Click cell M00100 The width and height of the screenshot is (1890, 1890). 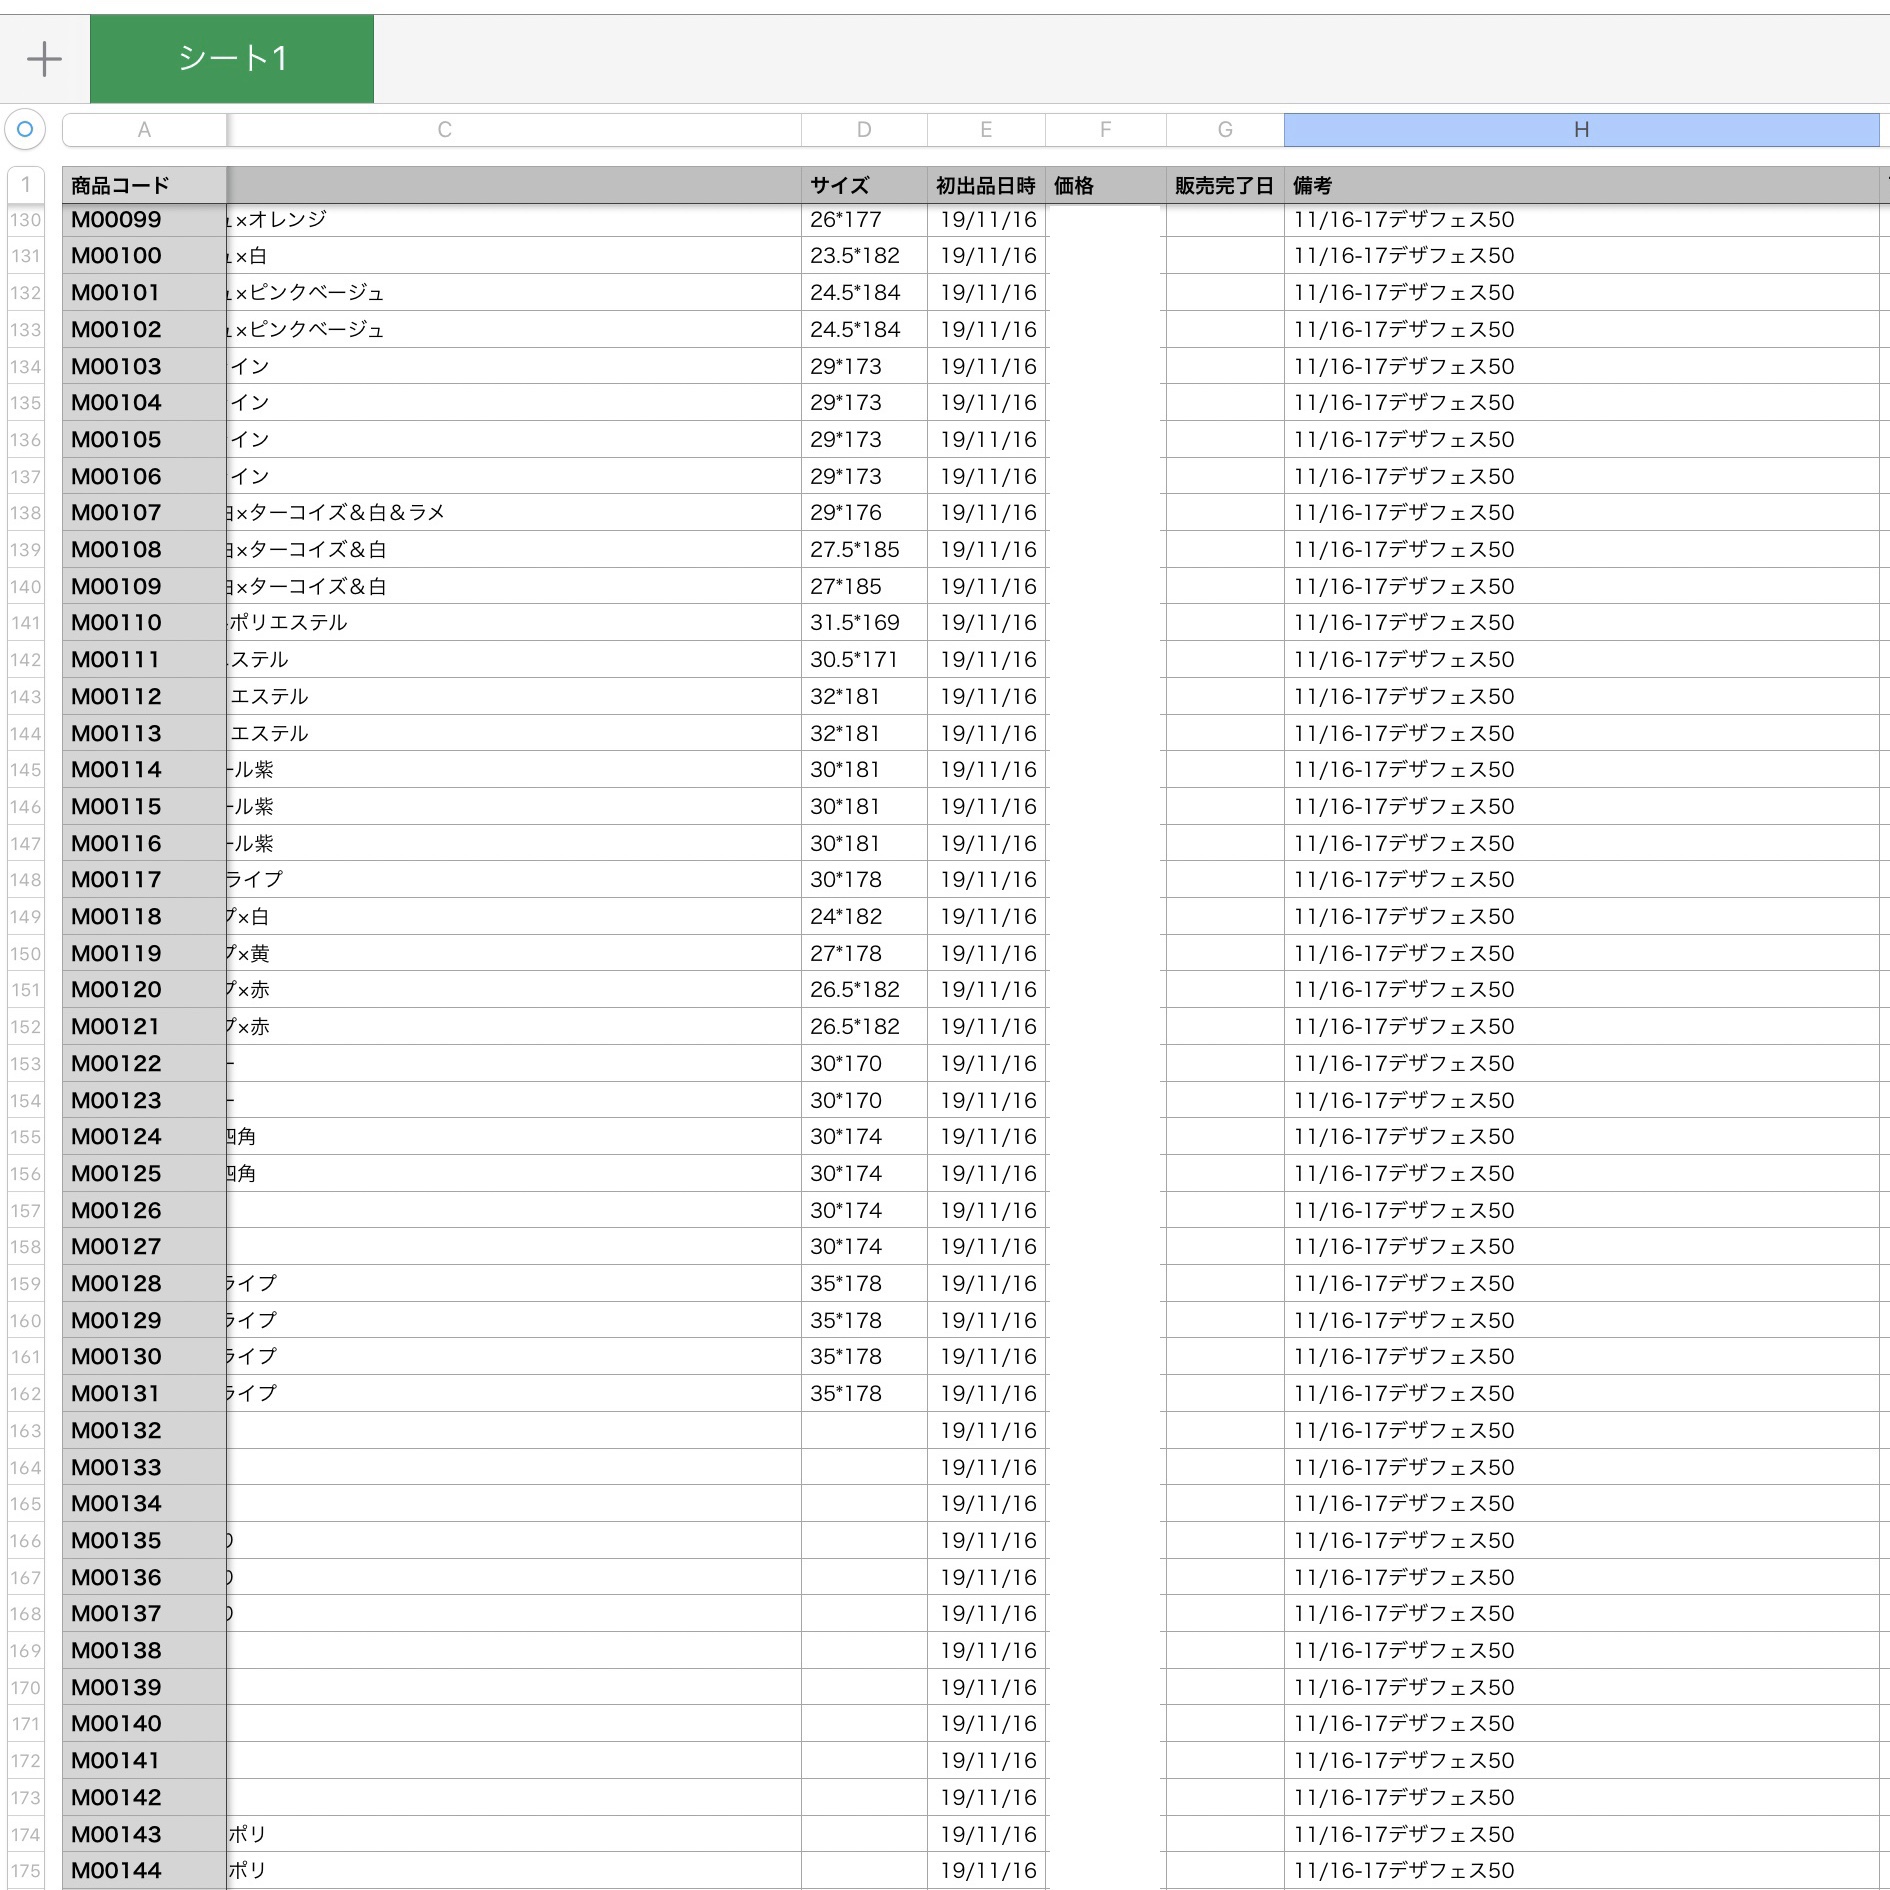point(144,256)
